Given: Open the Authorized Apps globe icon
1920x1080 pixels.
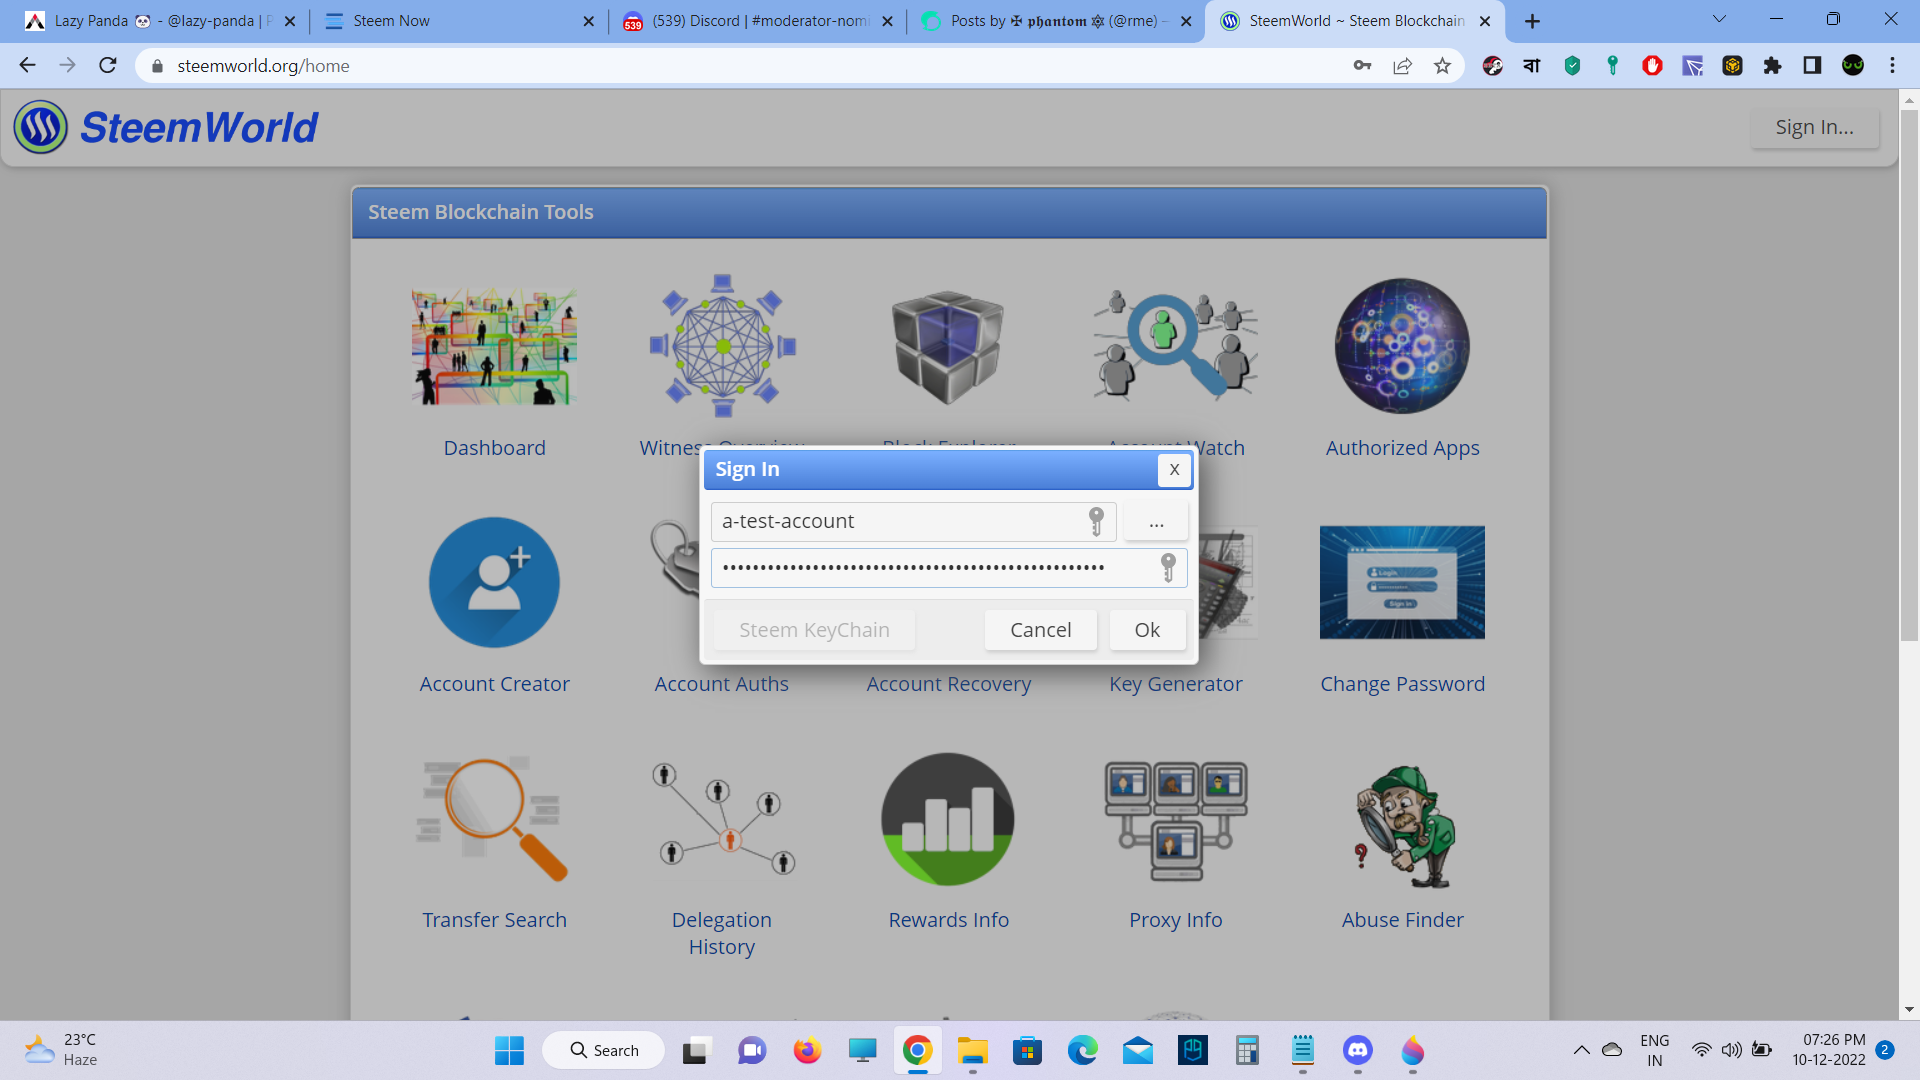Looking at the screenshot, I should pos(1402,346).
